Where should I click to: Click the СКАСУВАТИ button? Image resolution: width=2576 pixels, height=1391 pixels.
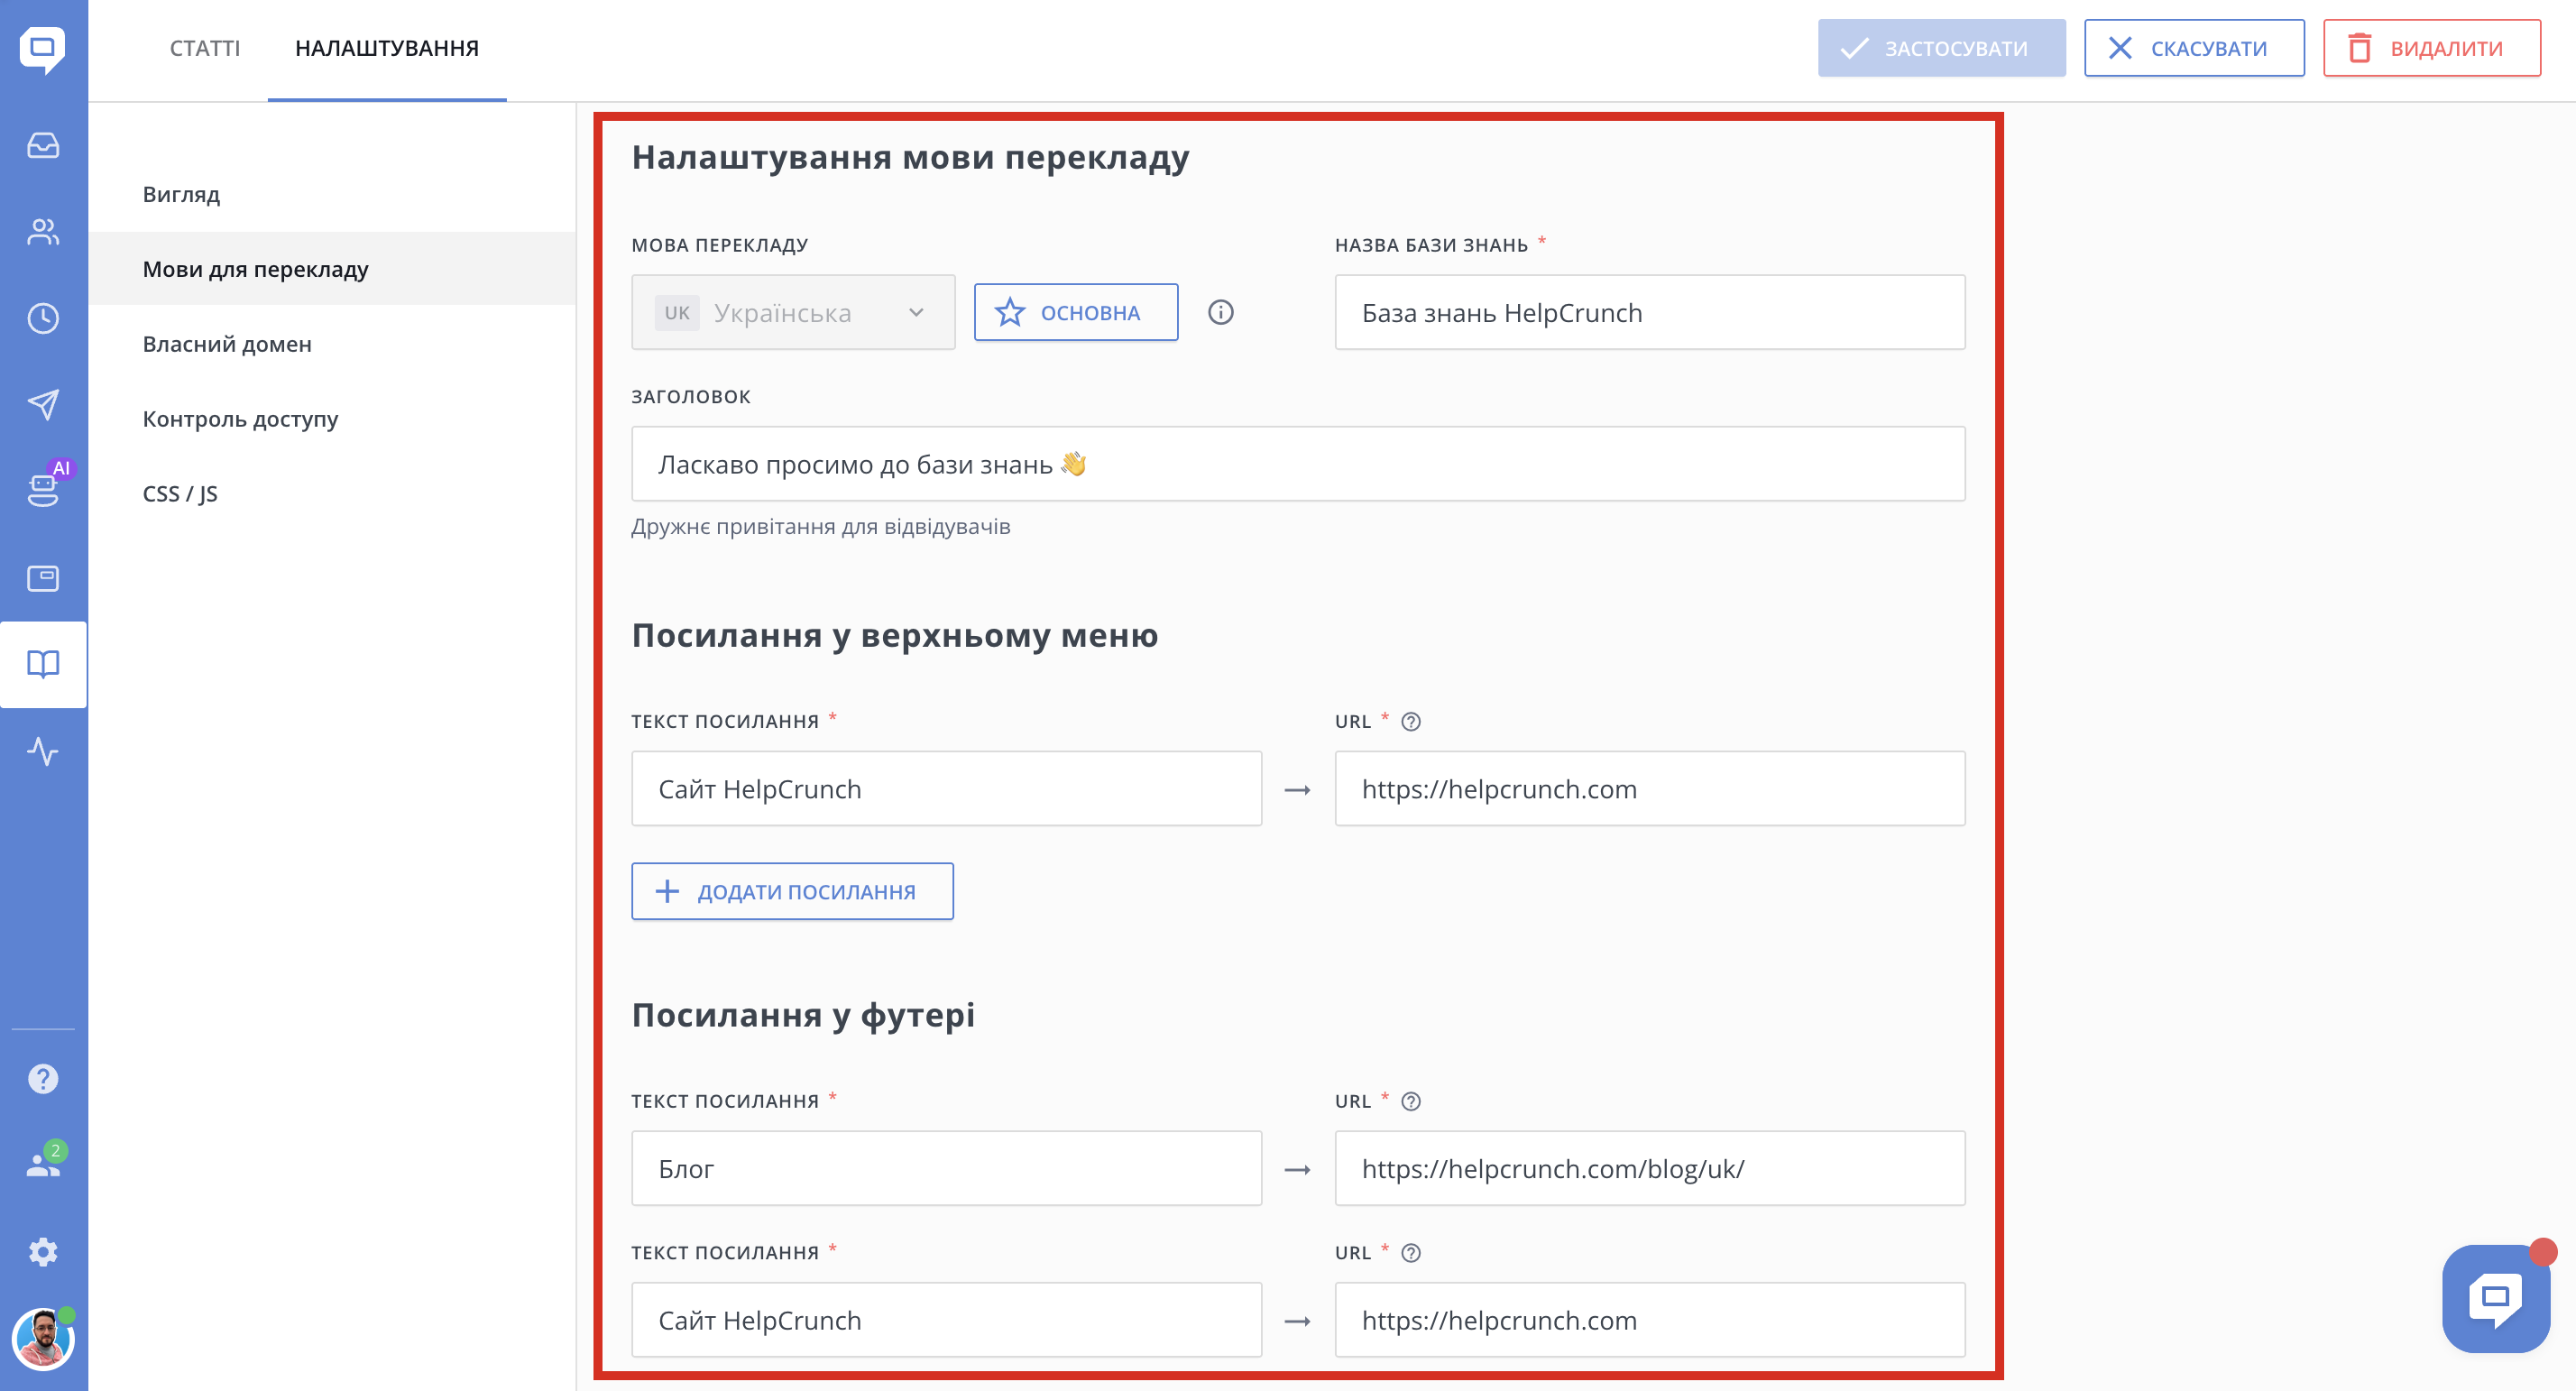[2193, 48]
